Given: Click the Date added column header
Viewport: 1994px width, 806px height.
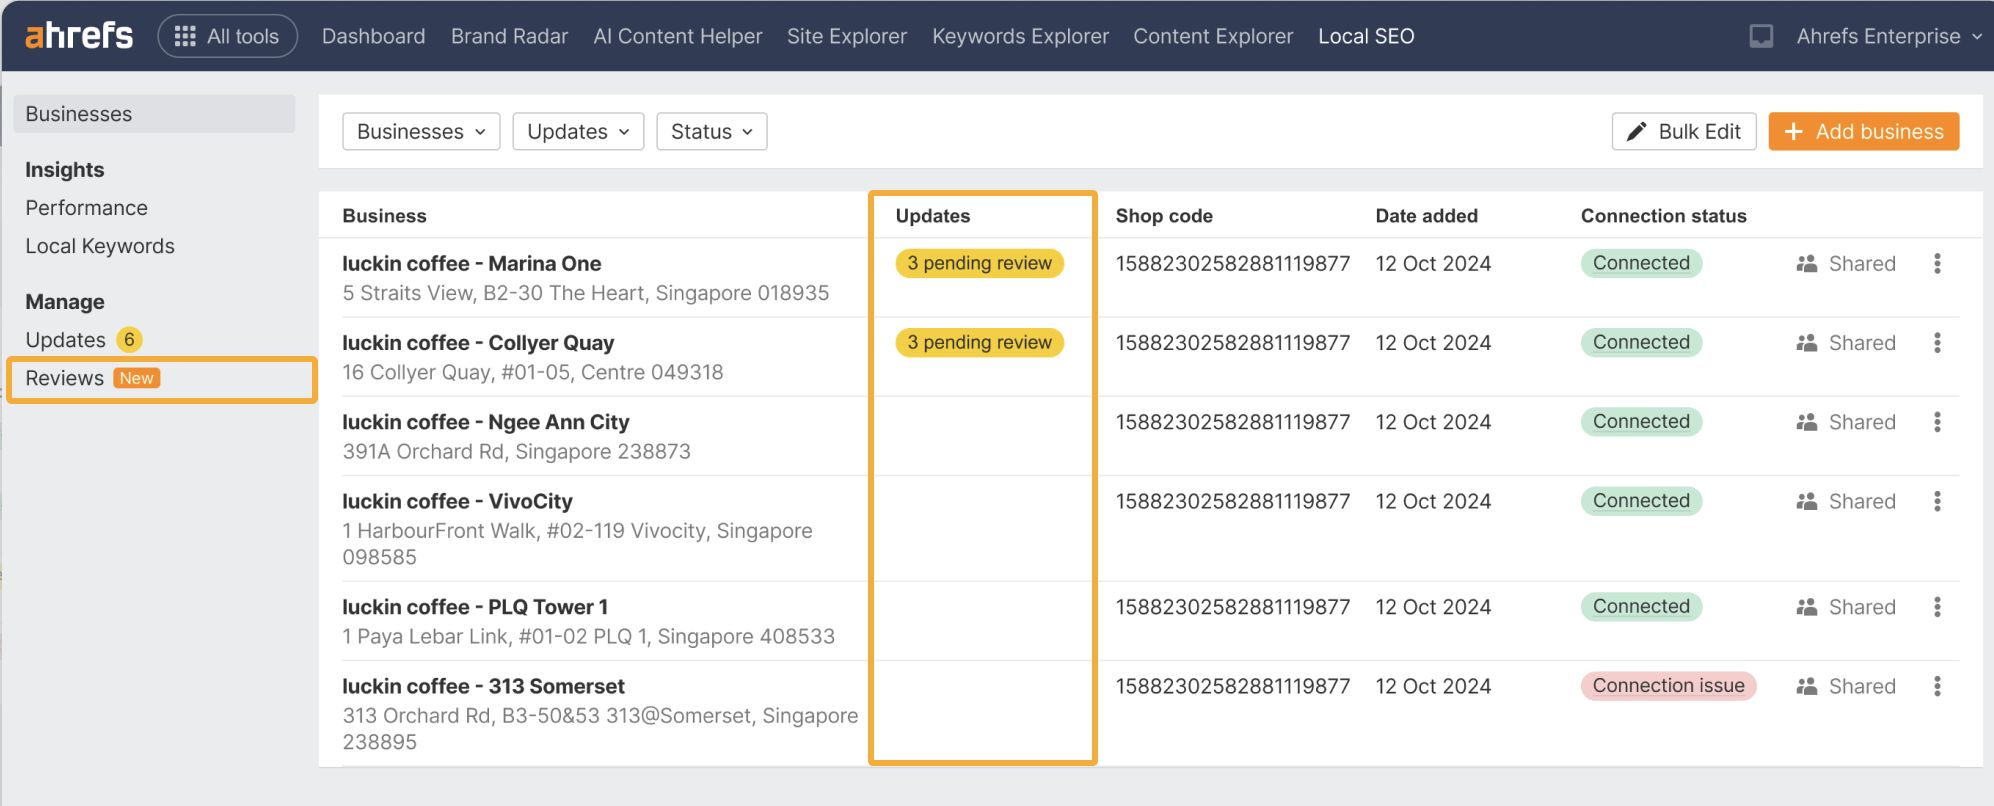Looking at the screenshot, I should tap(1426, 215).
